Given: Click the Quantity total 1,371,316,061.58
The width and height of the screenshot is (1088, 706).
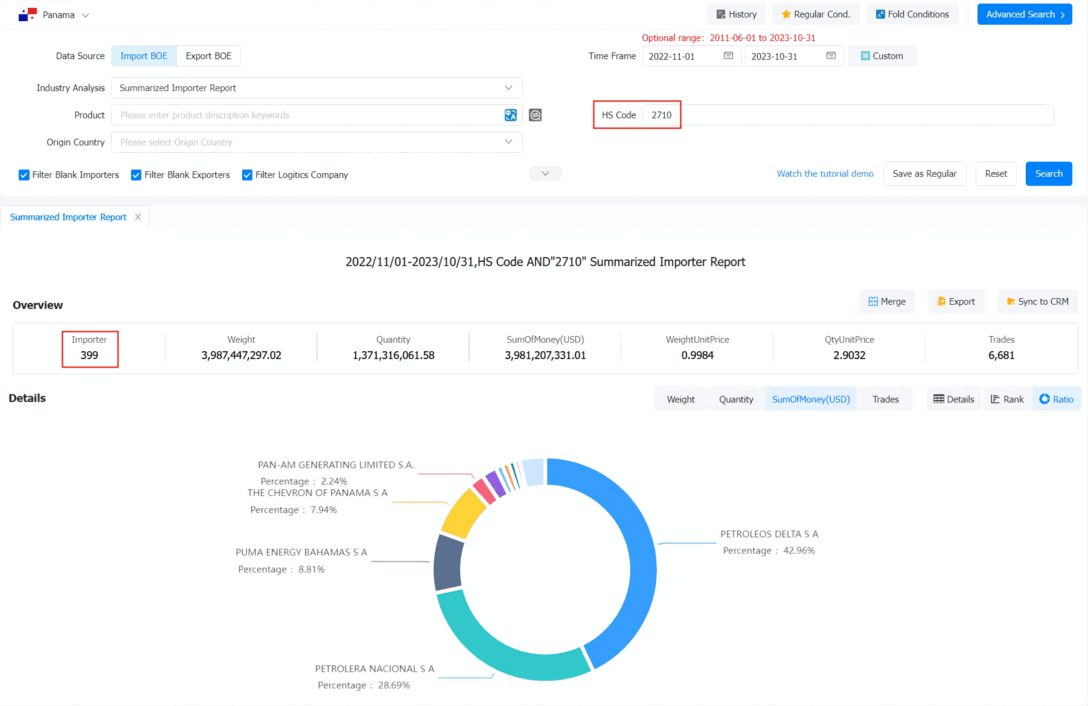Looking at the screenshot, I should pyautogui.click(x=393, y=355).
